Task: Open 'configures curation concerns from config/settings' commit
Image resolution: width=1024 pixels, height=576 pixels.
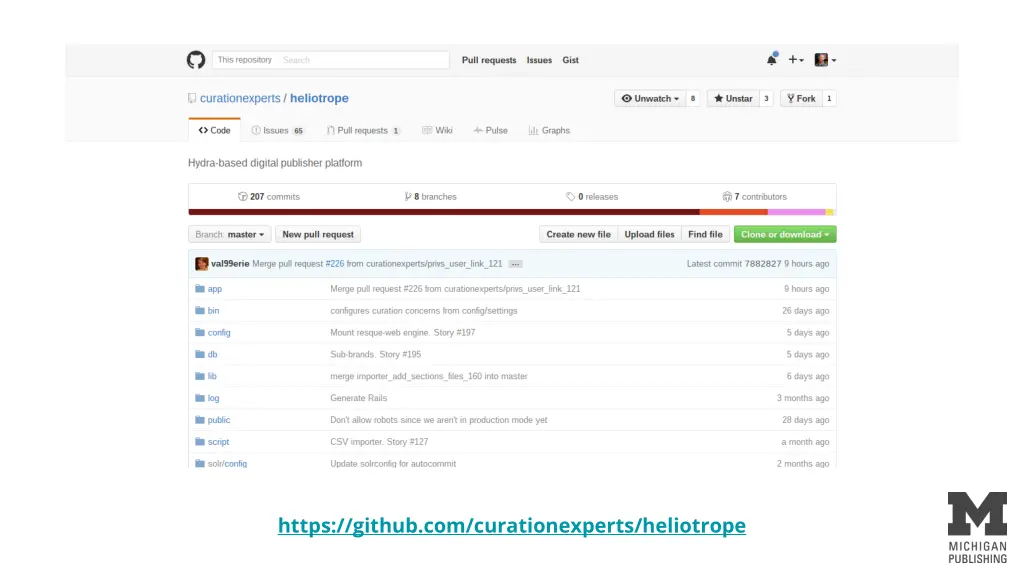Action: click(x=424, y=311)
